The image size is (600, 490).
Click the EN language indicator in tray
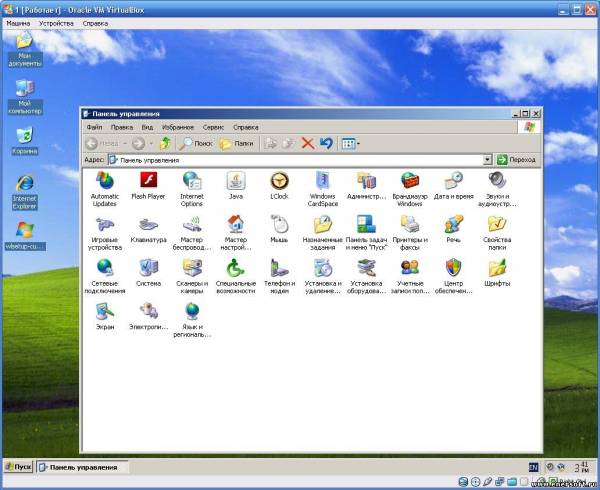[x=533, y=467]
